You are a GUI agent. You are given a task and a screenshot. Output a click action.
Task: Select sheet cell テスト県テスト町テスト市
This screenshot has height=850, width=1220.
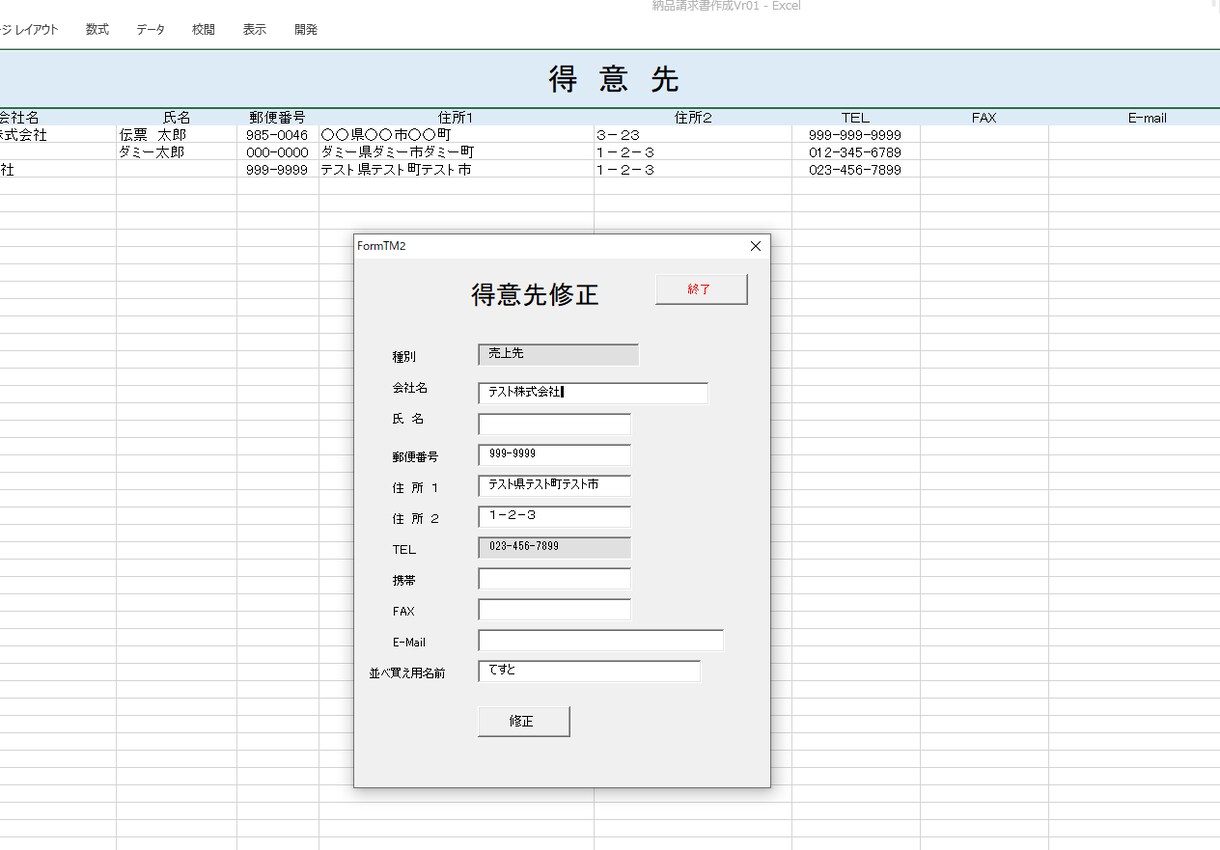click(456, 169)
